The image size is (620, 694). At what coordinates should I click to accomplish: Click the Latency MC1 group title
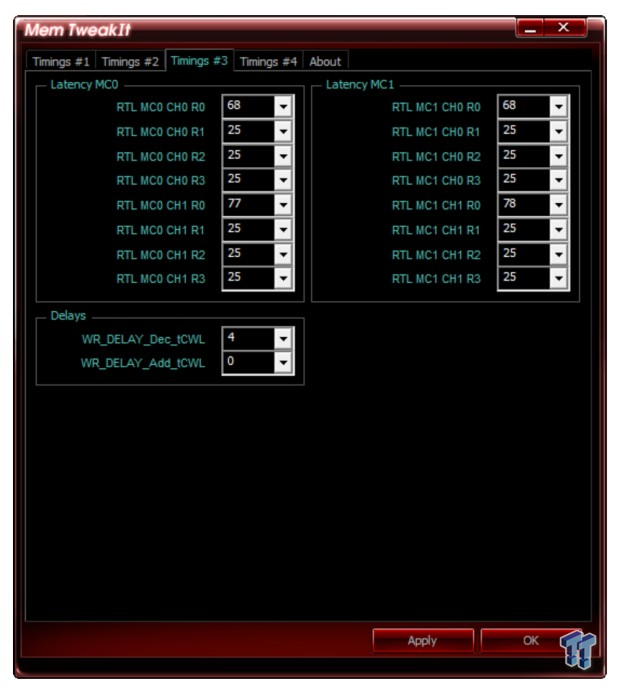pos(360,85)
